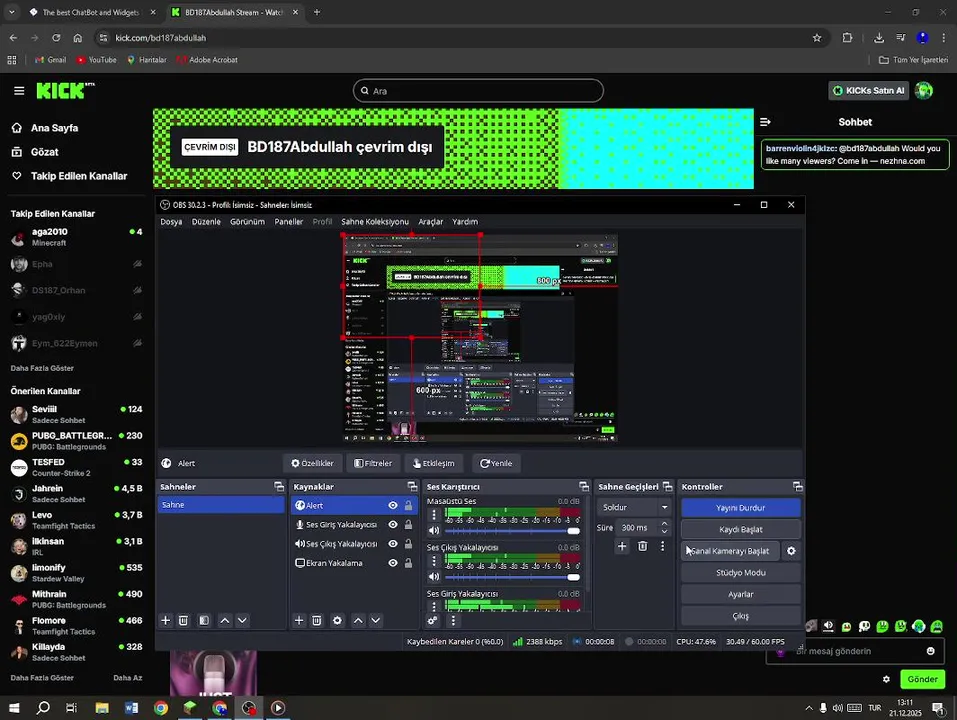The image size is (957, 720).
Task: Open Görünüm menu in OBS
Action: pos(247,221)
